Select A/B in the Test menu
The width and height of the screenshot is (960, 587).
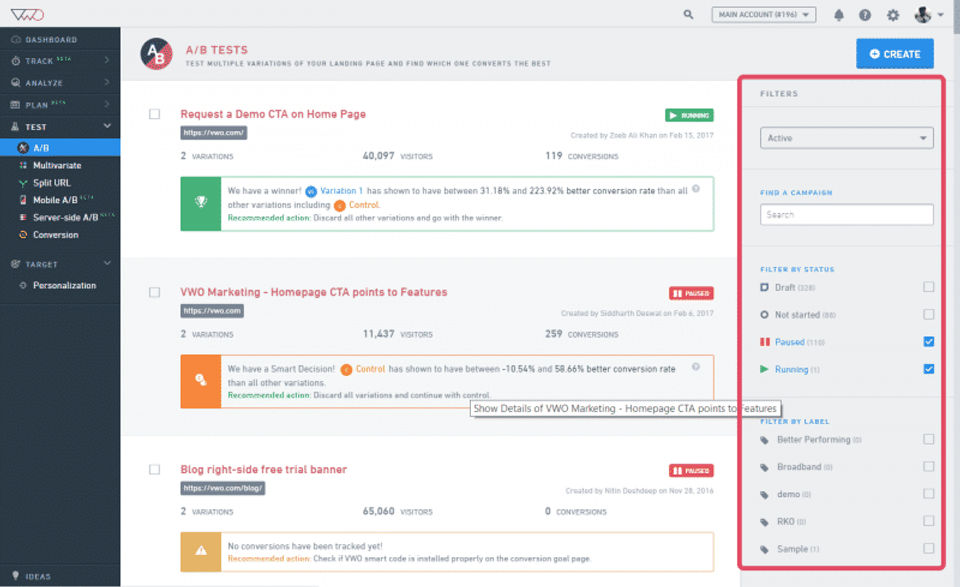tap(60, 148)
